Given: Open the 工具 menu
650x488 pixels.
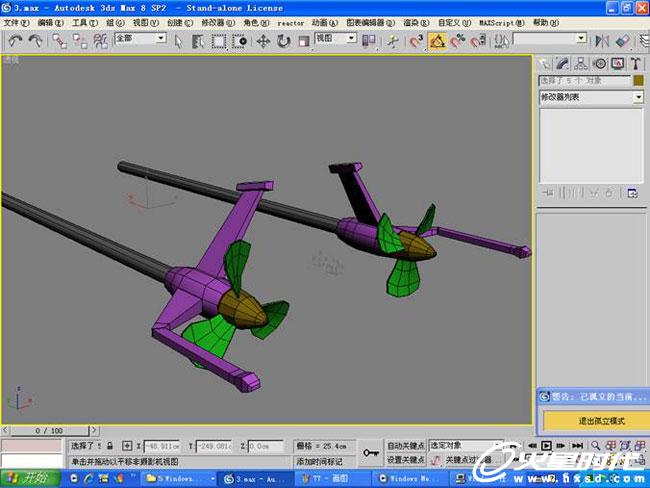Looking at the screenshot, I should pos(85,23).
